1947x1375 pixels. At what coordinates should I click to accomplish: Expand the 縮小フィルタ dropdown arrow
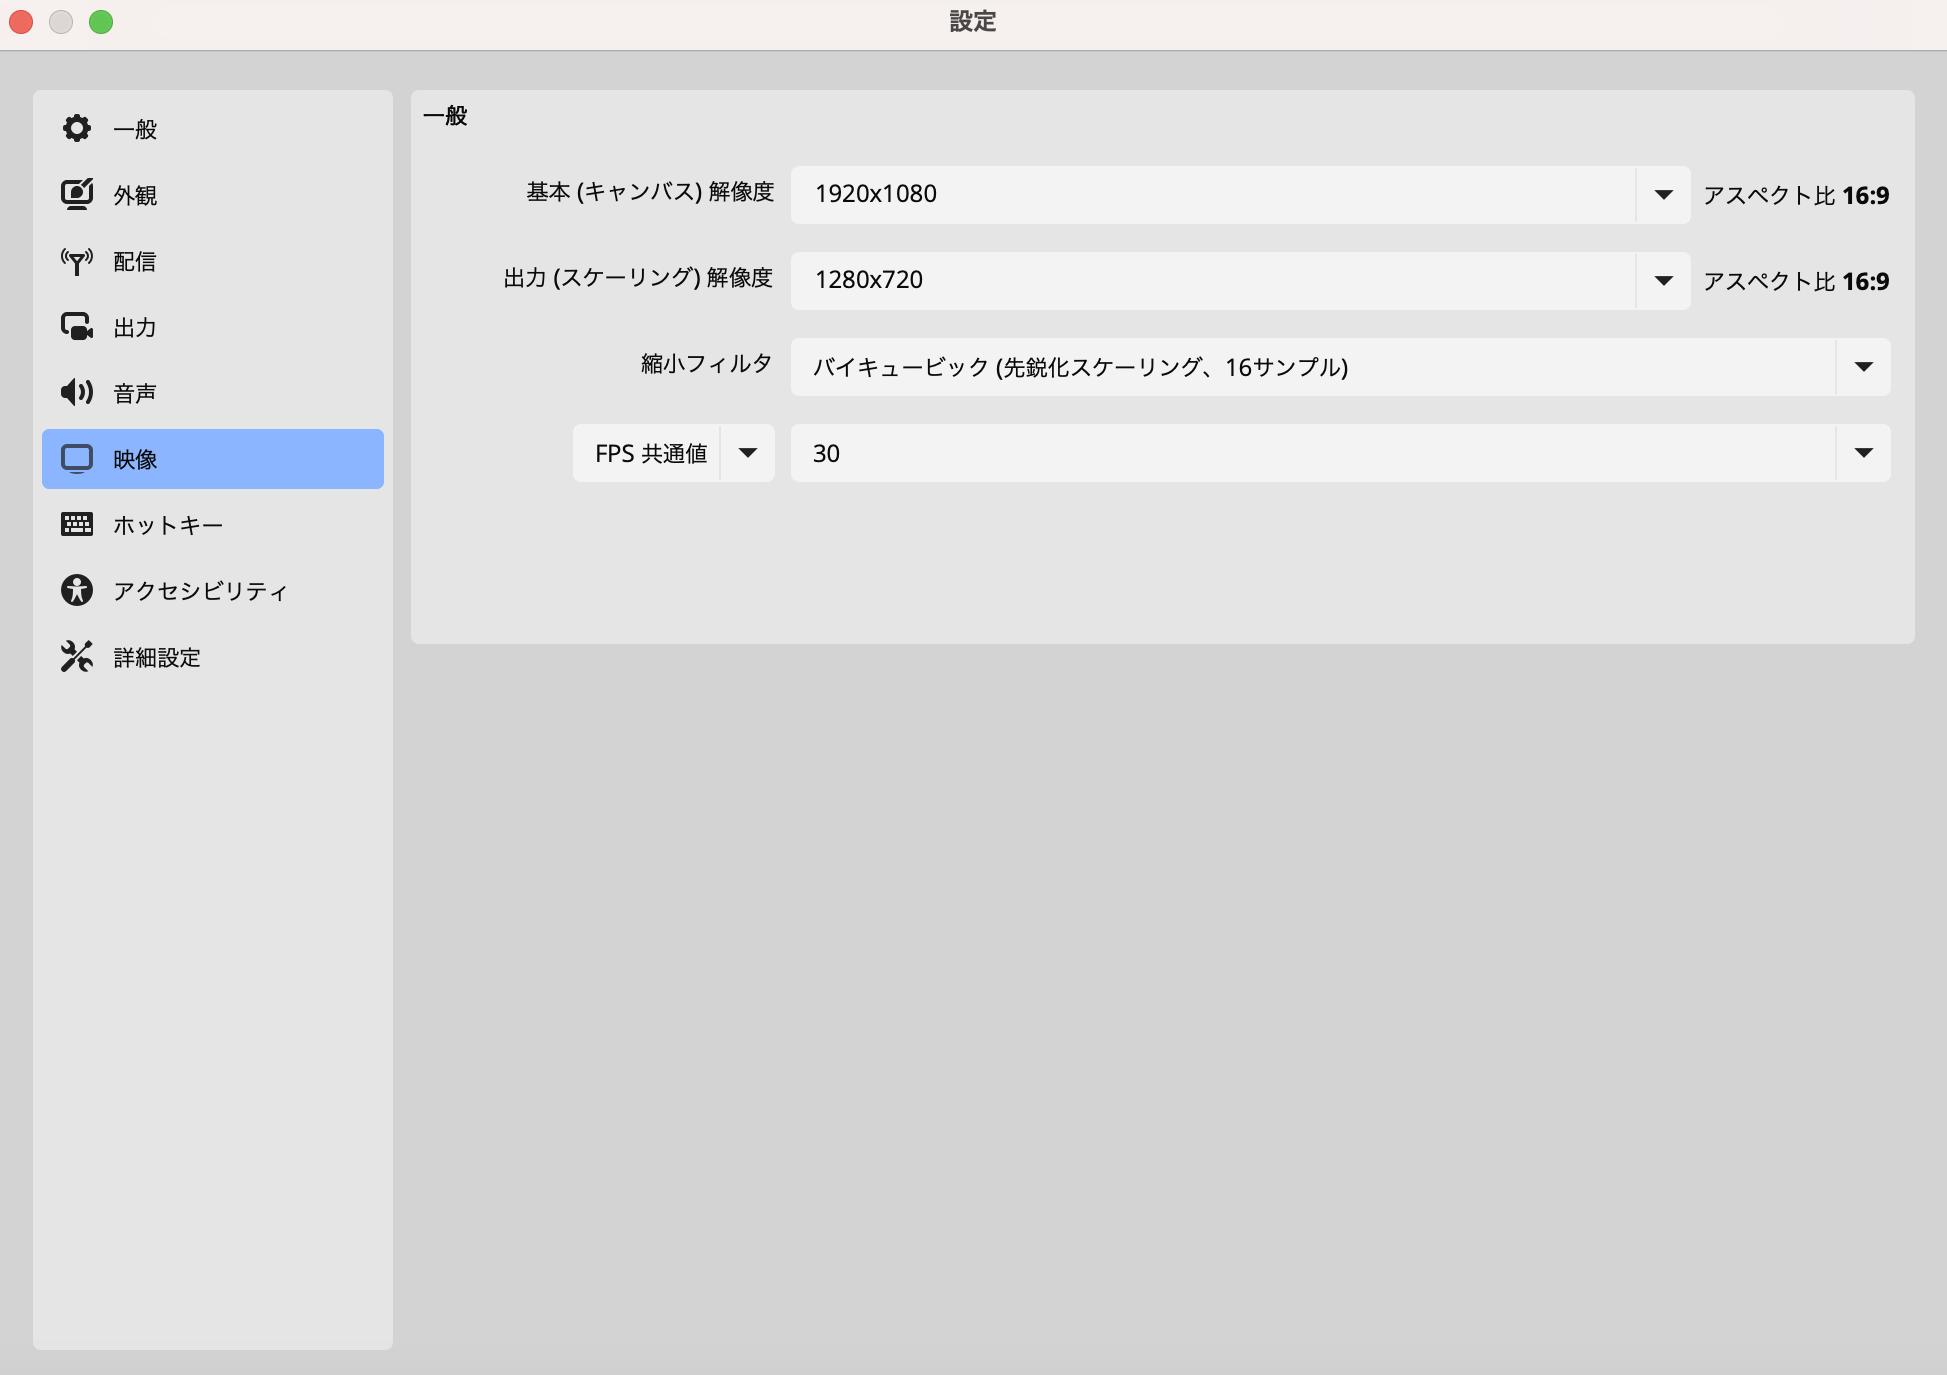pos(1863,367)
